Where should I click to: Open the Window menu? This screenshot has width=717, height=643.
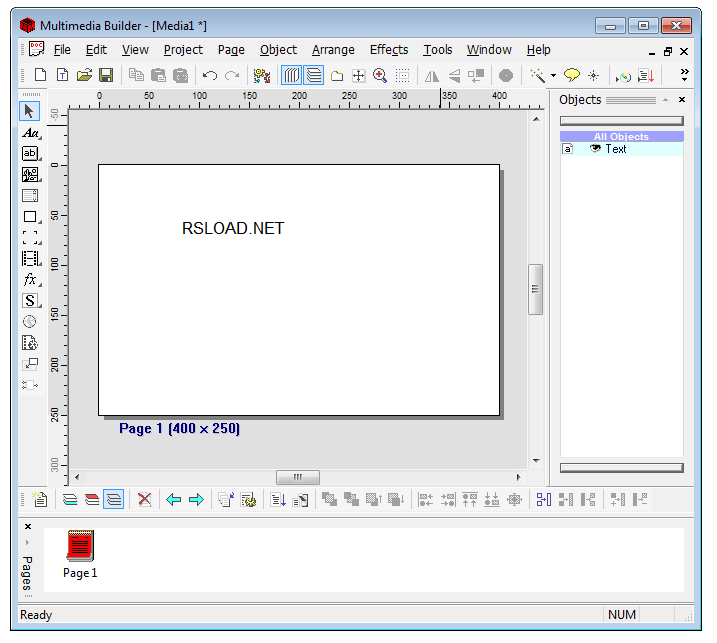point(489,49)
